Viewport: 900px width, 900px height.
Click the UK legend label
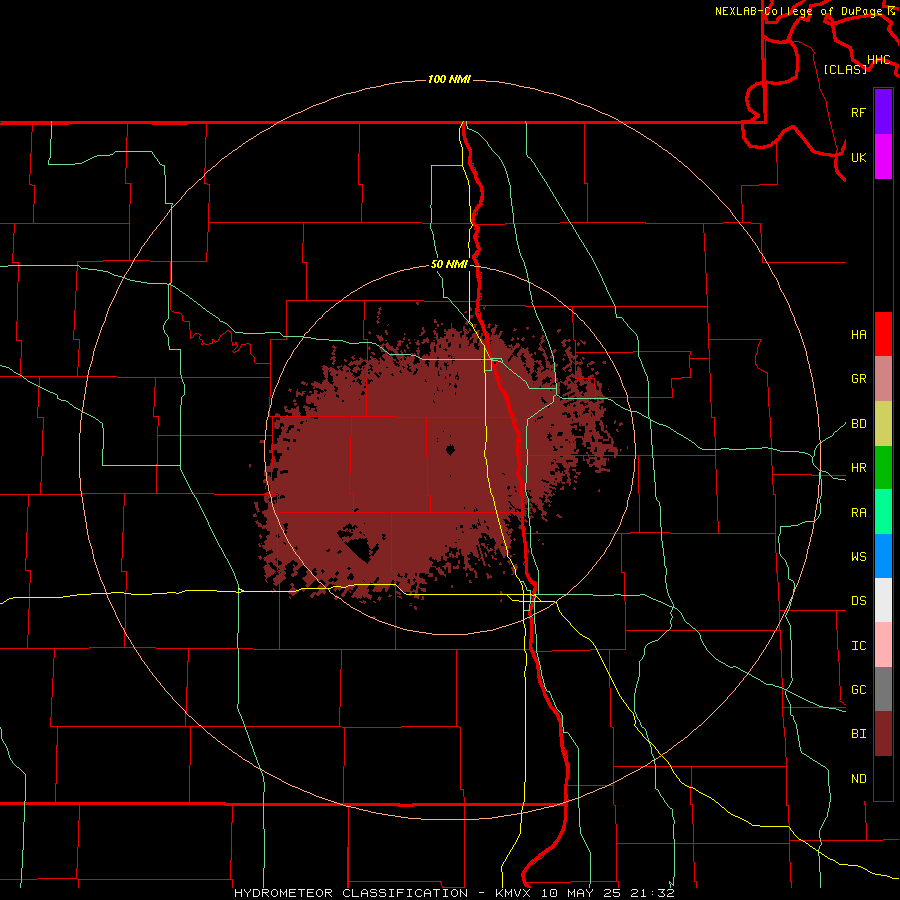pos(858,157)
